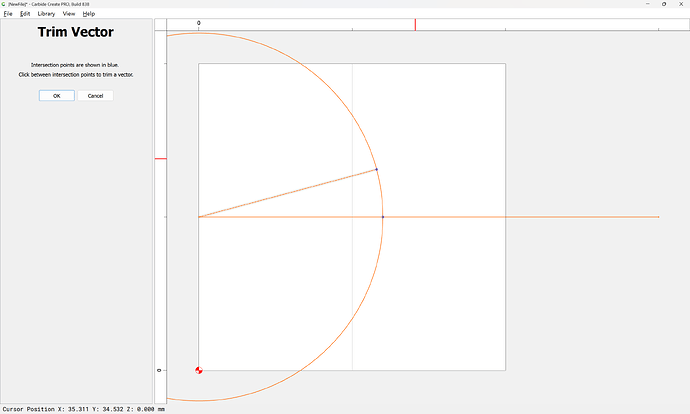Open the Help menu
This screenshot has height=414, width=690.
tap(89, 14)
